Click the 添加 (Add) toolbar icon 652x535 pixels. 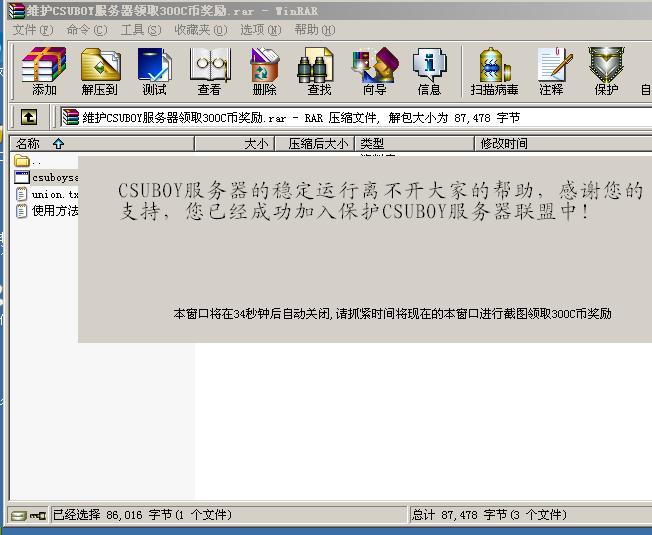point(44,71)
